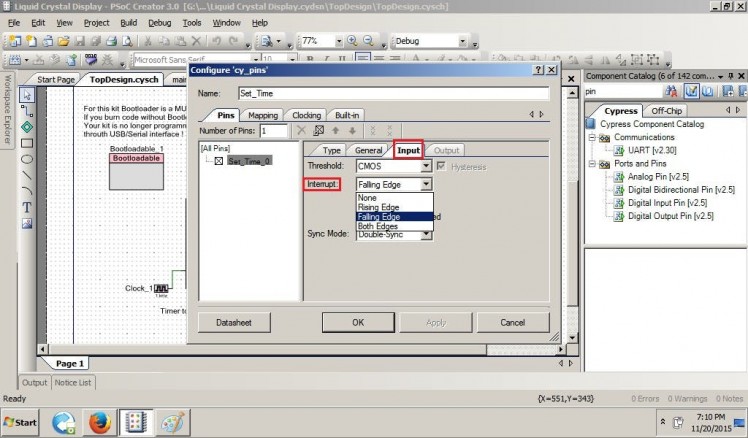Viewport: 748px width, 438px height.
Task: Open the font name dropdown
Action: click(256, 60)
